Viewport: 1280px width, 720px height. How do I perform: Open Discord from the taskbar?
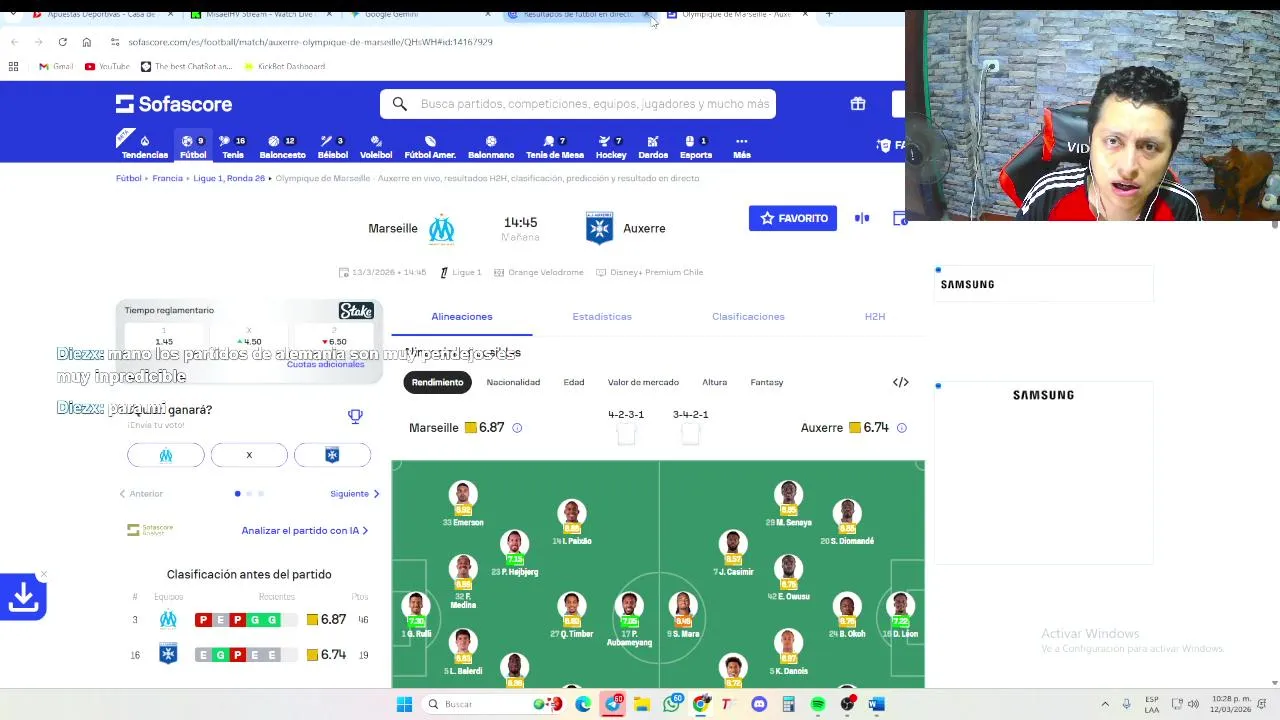[759, 704]
